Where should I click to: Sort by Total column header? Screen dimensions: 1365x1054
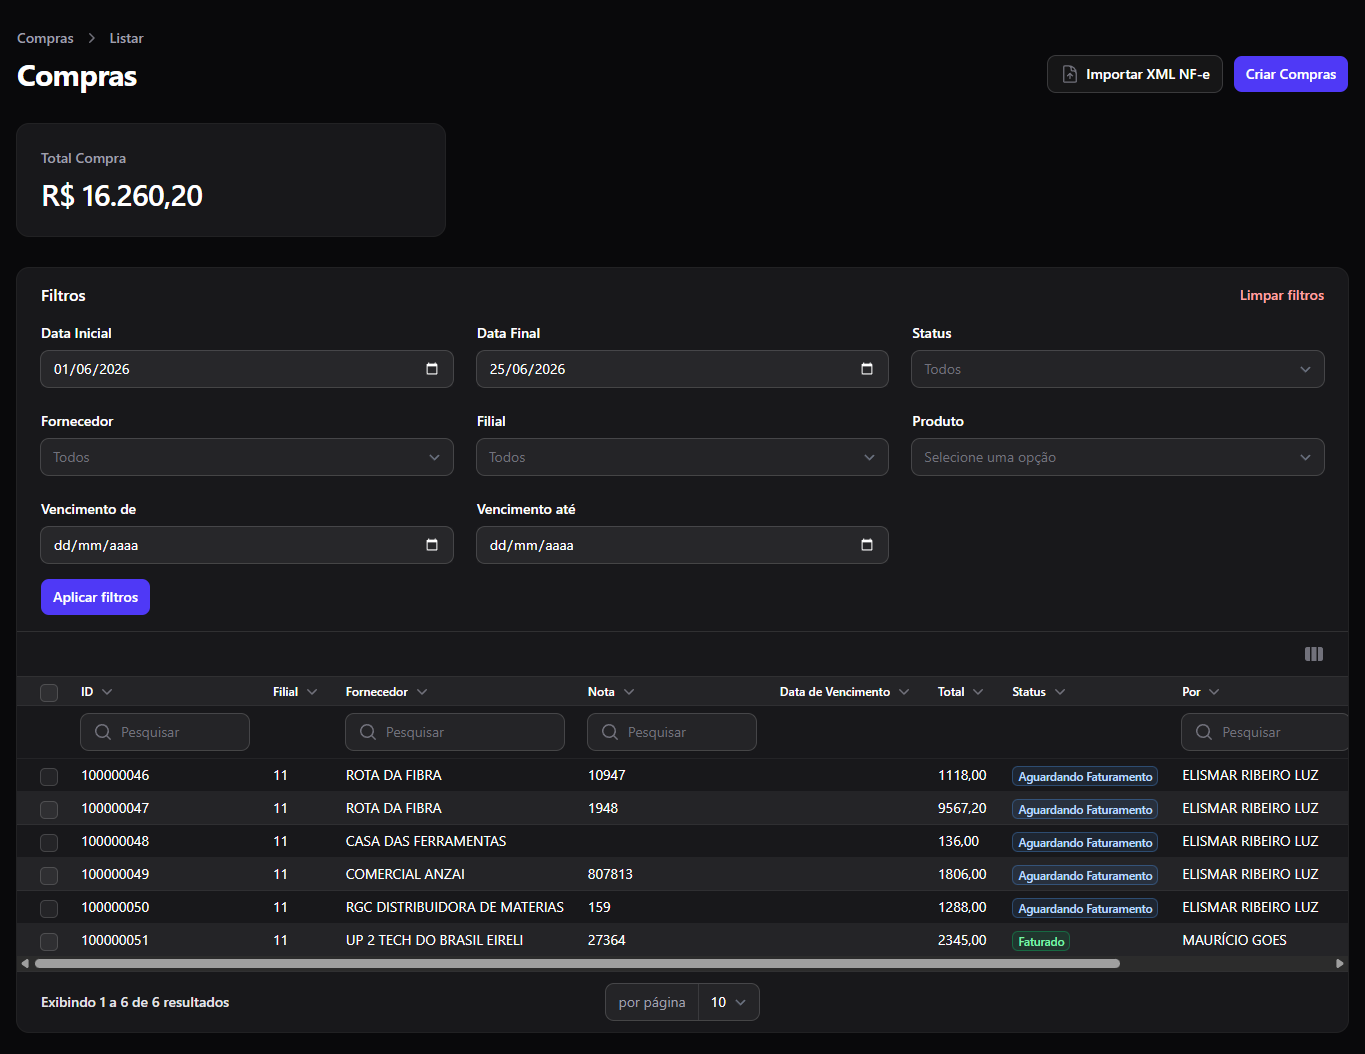[x=961, y=692]
